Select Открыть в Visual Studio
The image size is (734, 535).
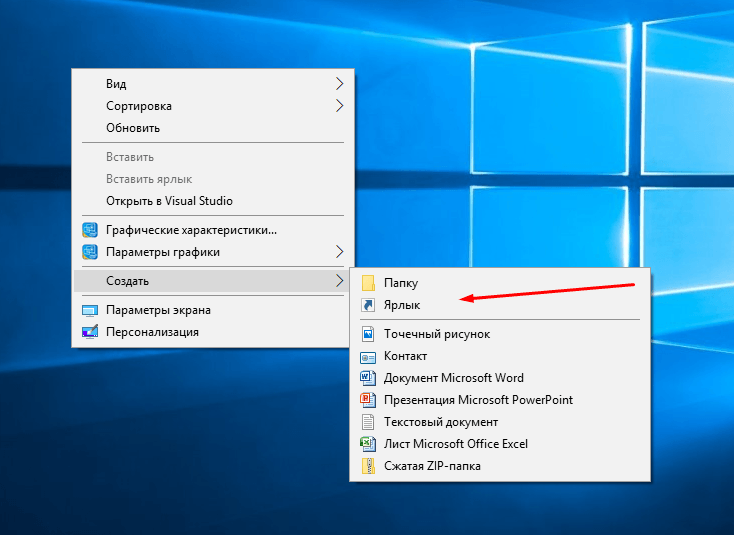point(169,201)
